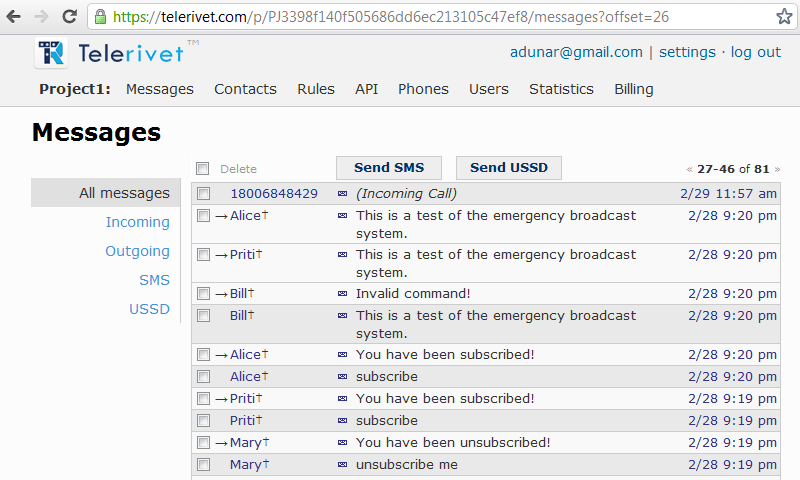Click the Send SMS button
The image size is (800, 480).
coord(389,168)
